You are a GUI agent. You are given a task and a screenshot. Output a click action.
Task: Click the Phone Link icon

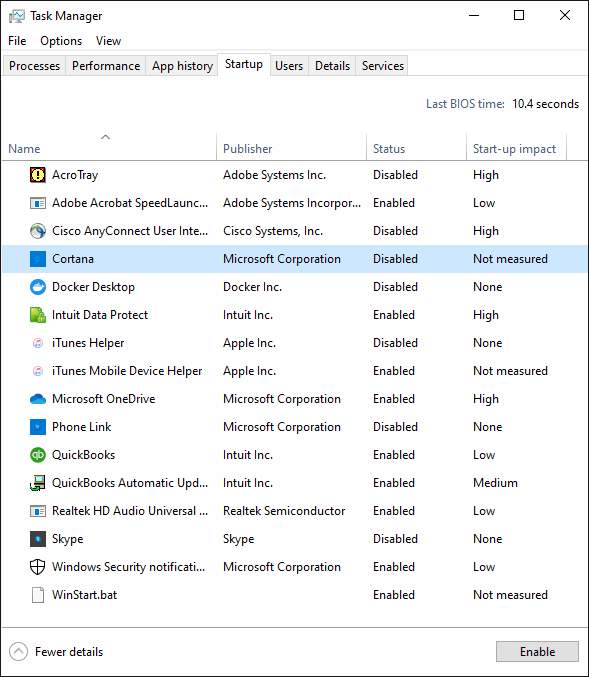38,427
